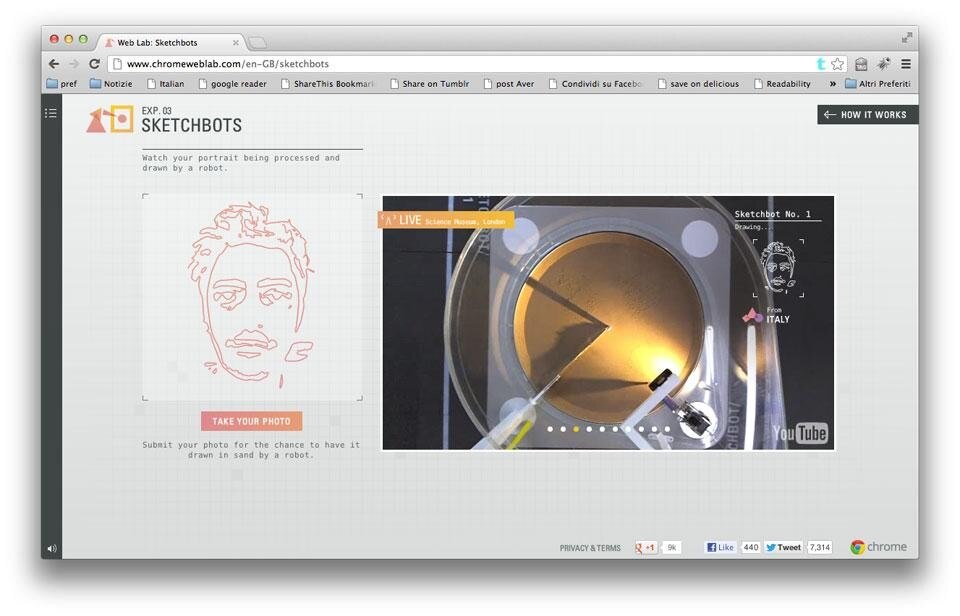Screen dimensions: 960x616
Task: Go back to the previous page
Action: [x=53, y=63]
